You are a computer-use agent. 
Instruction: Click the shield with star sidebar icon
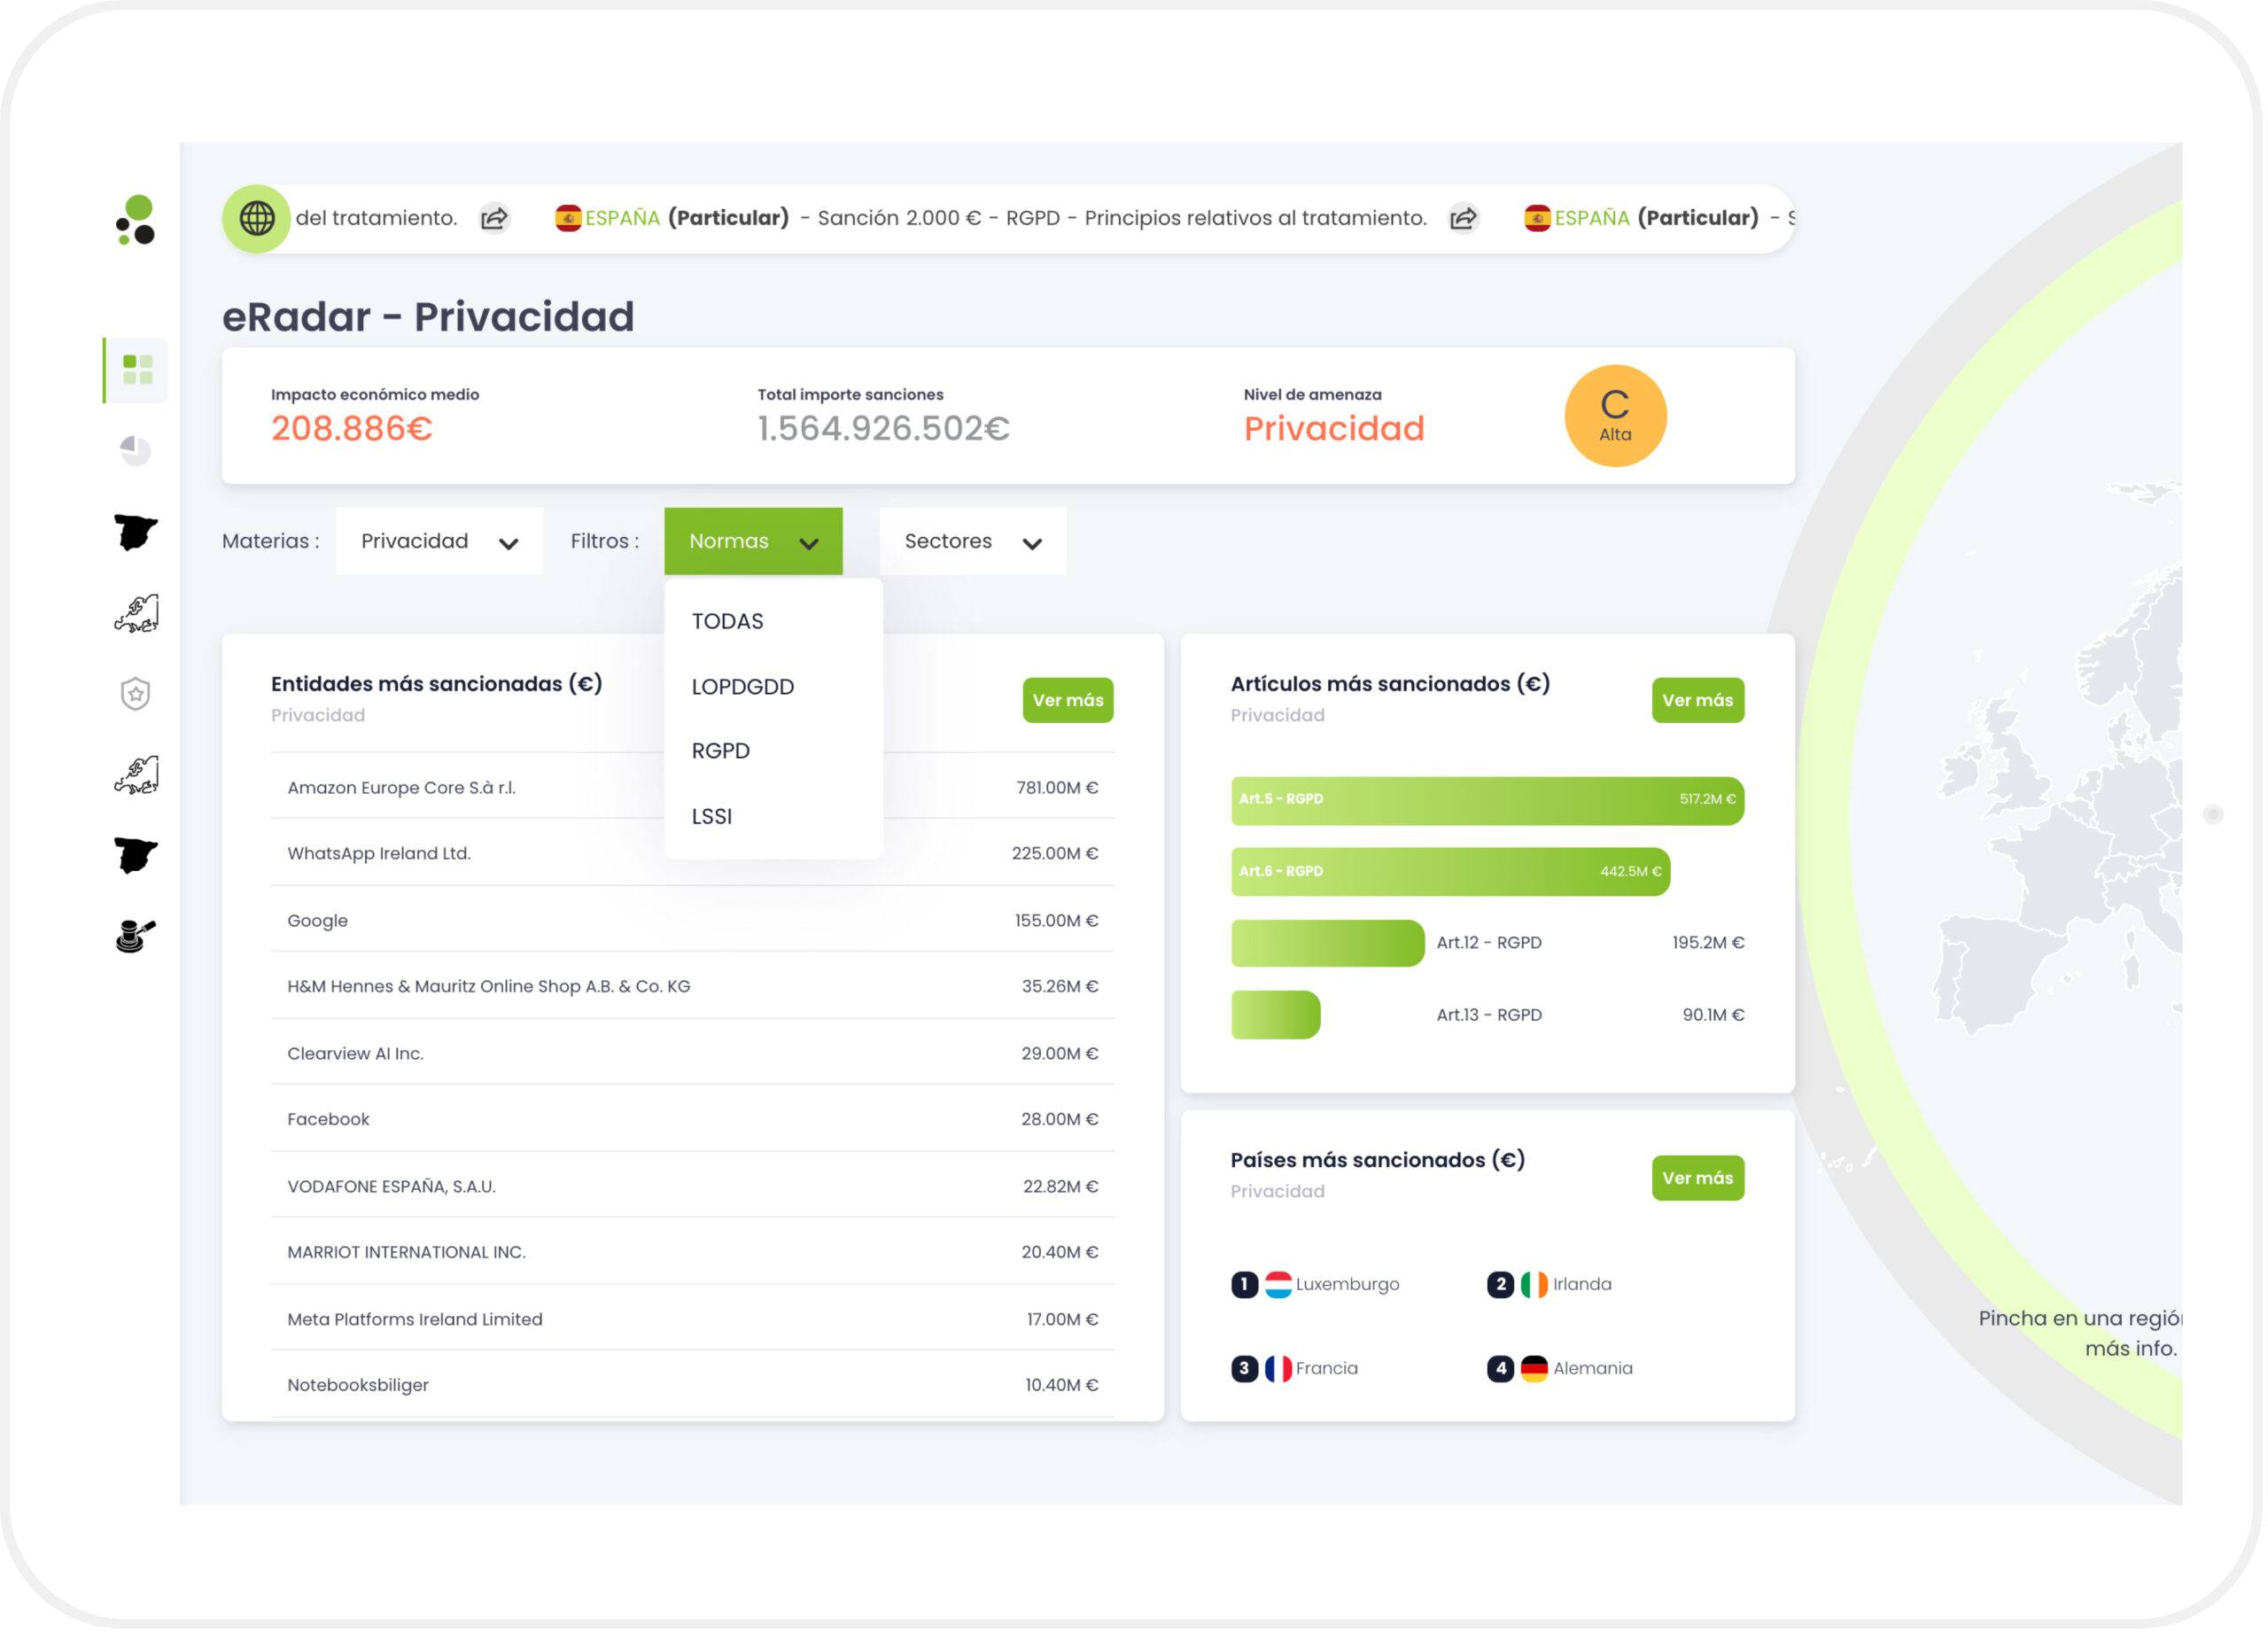pyautogui.click(x=136, y=695)
